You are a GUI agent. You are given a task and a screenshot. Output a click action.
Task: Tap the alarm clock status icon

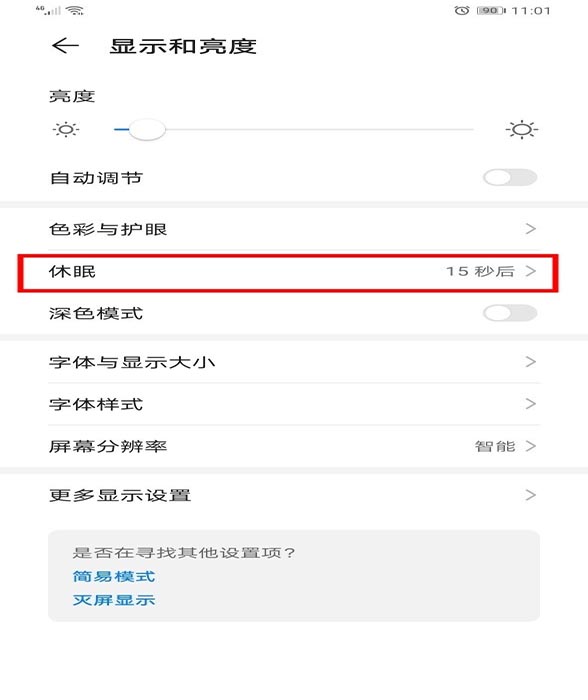click(462, 10)
